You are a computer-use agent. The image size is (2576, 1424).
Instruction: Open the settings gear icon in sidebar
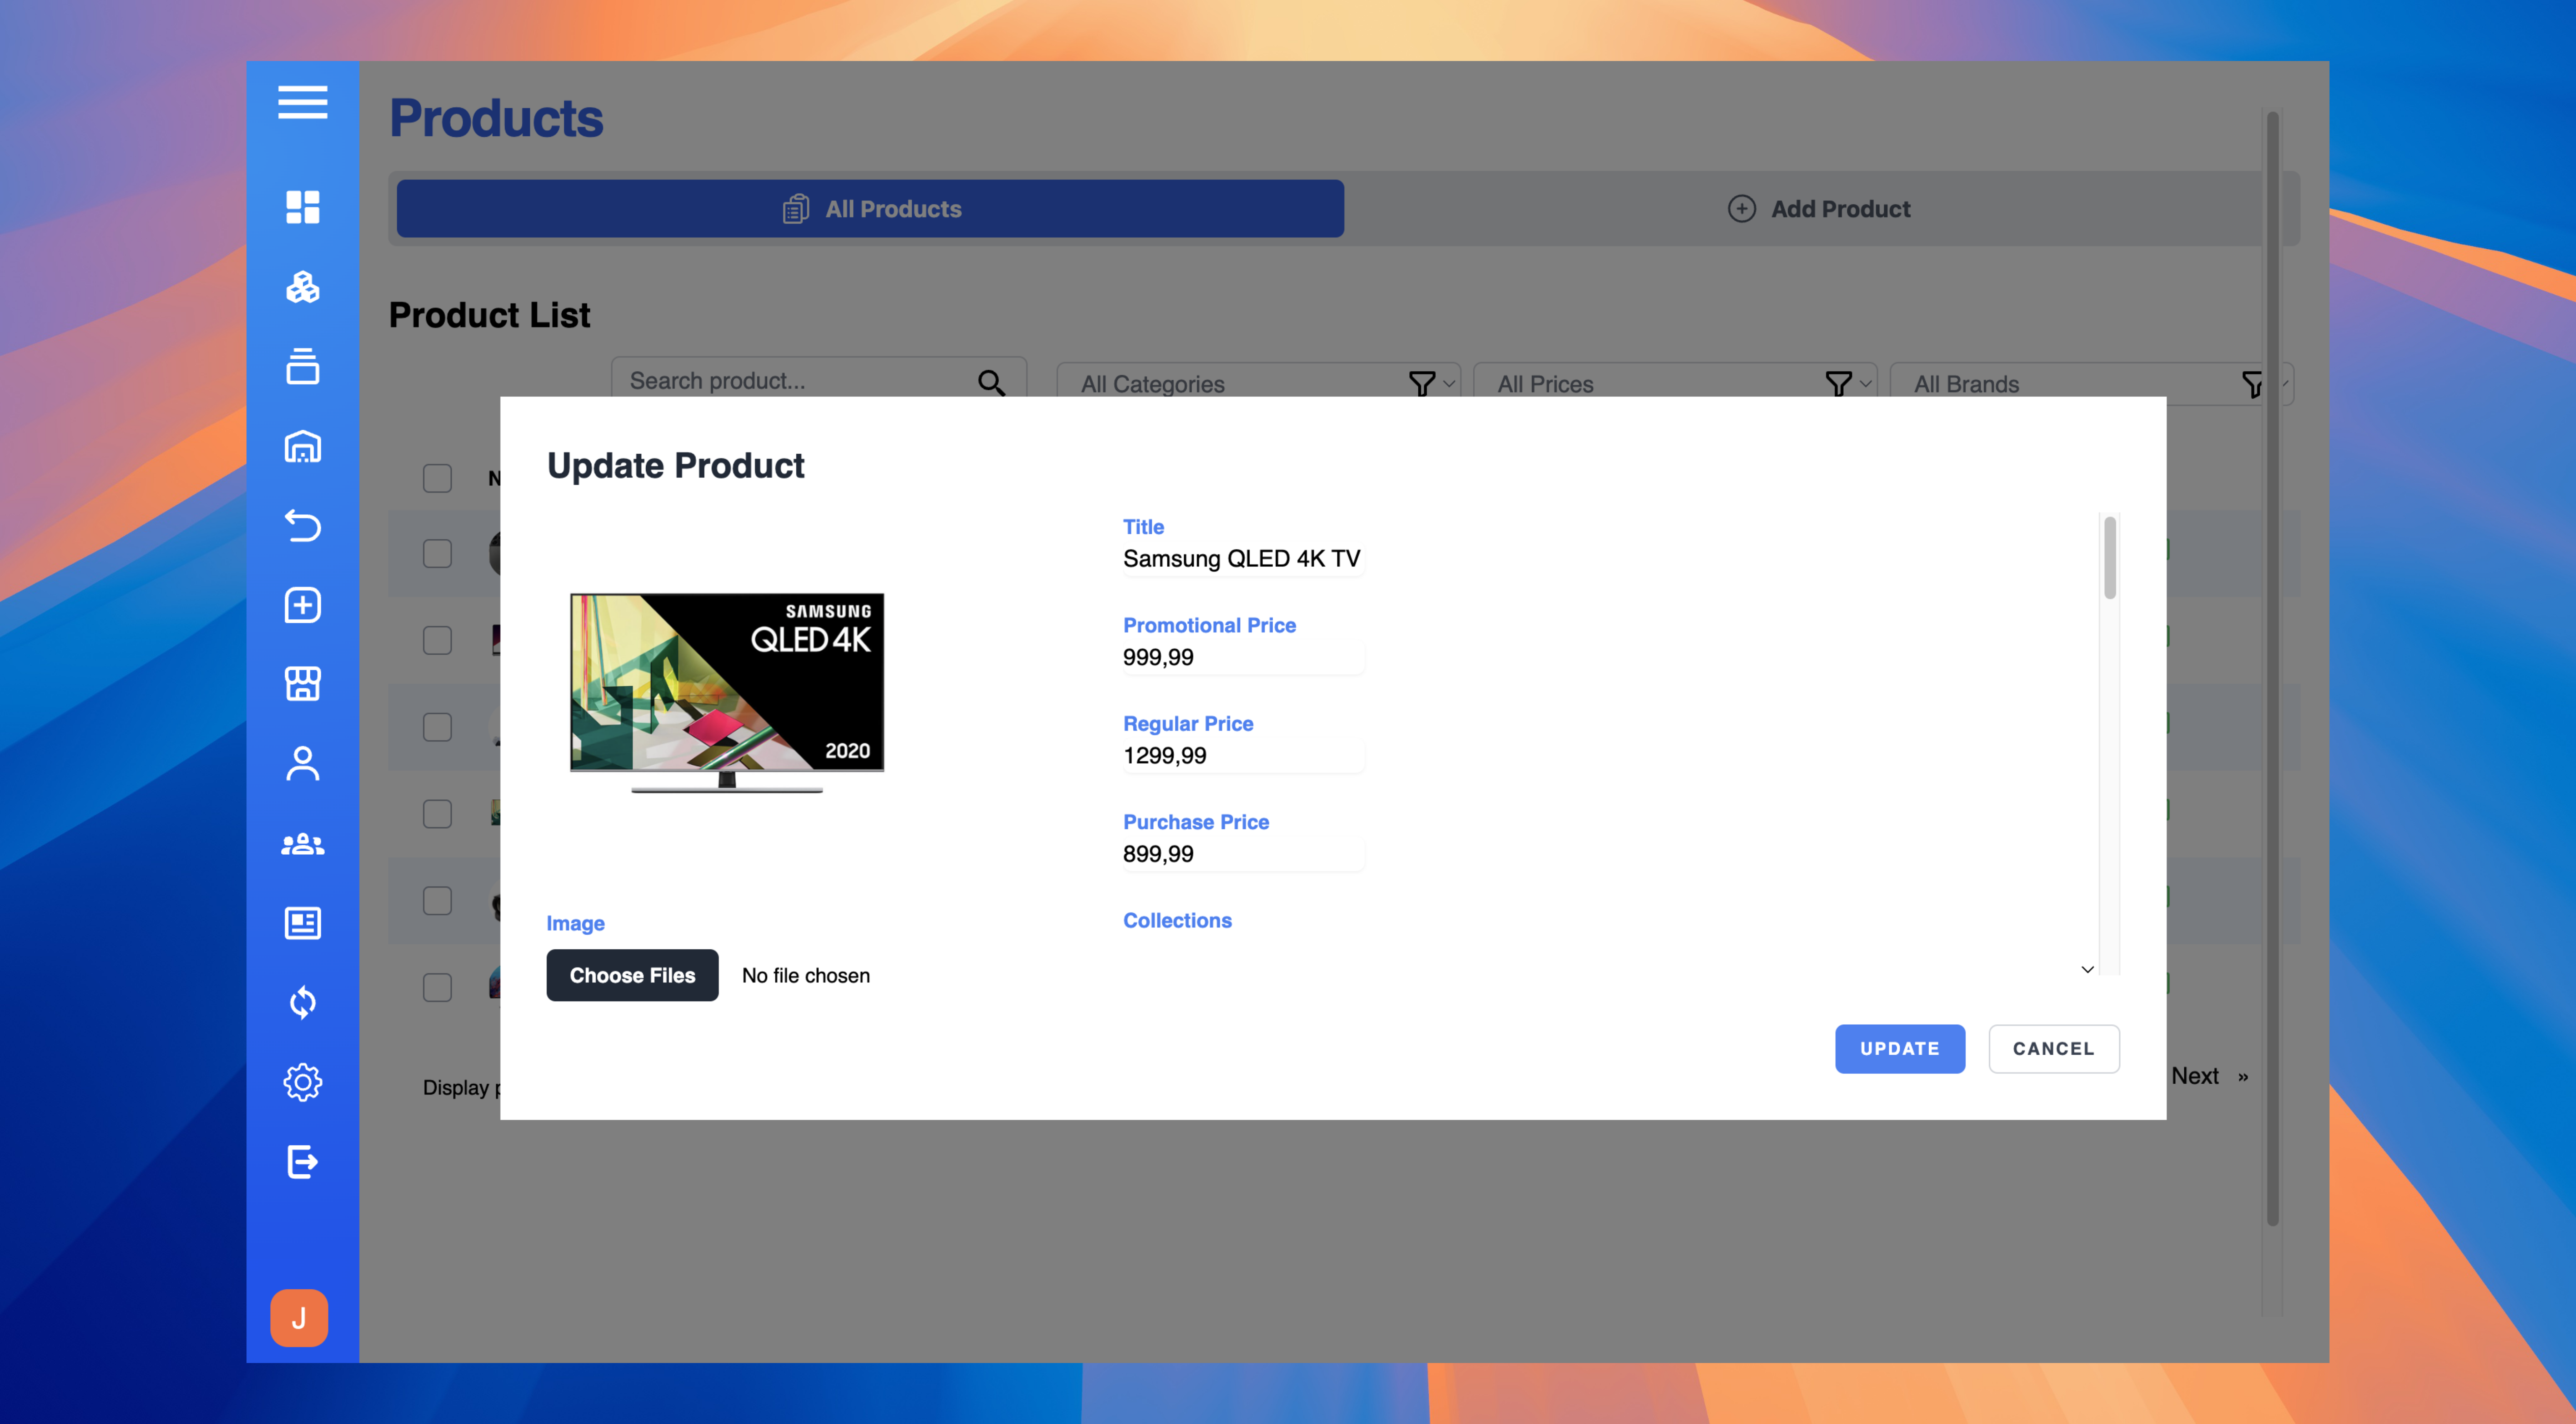pos(302,1082)
